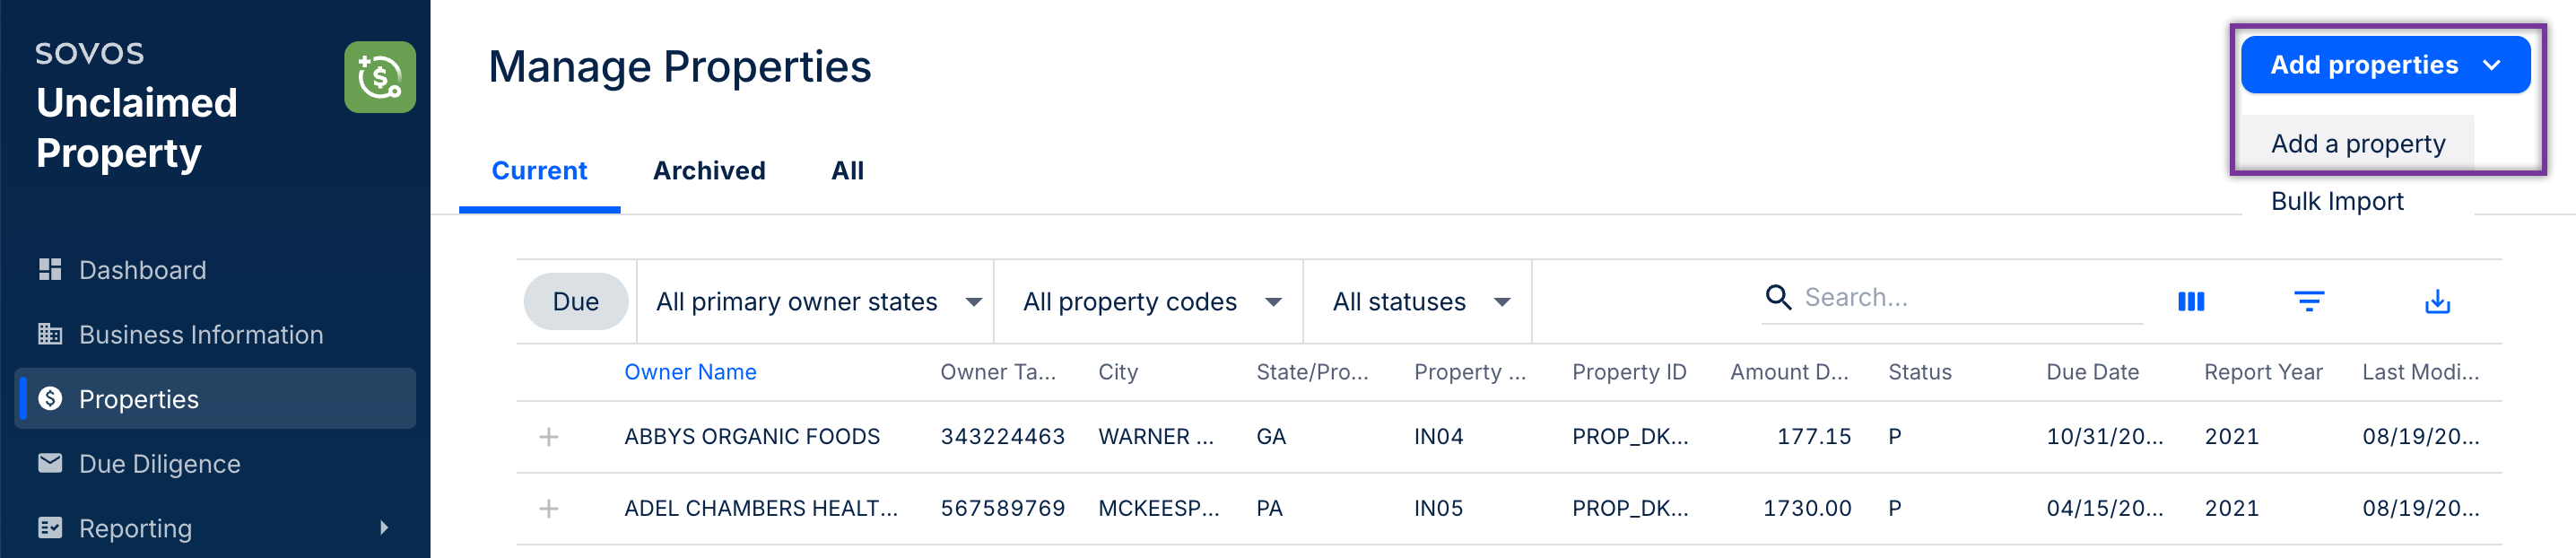Switch to the All tab
Screen dimensions: 2576x558
click(846, 171)
